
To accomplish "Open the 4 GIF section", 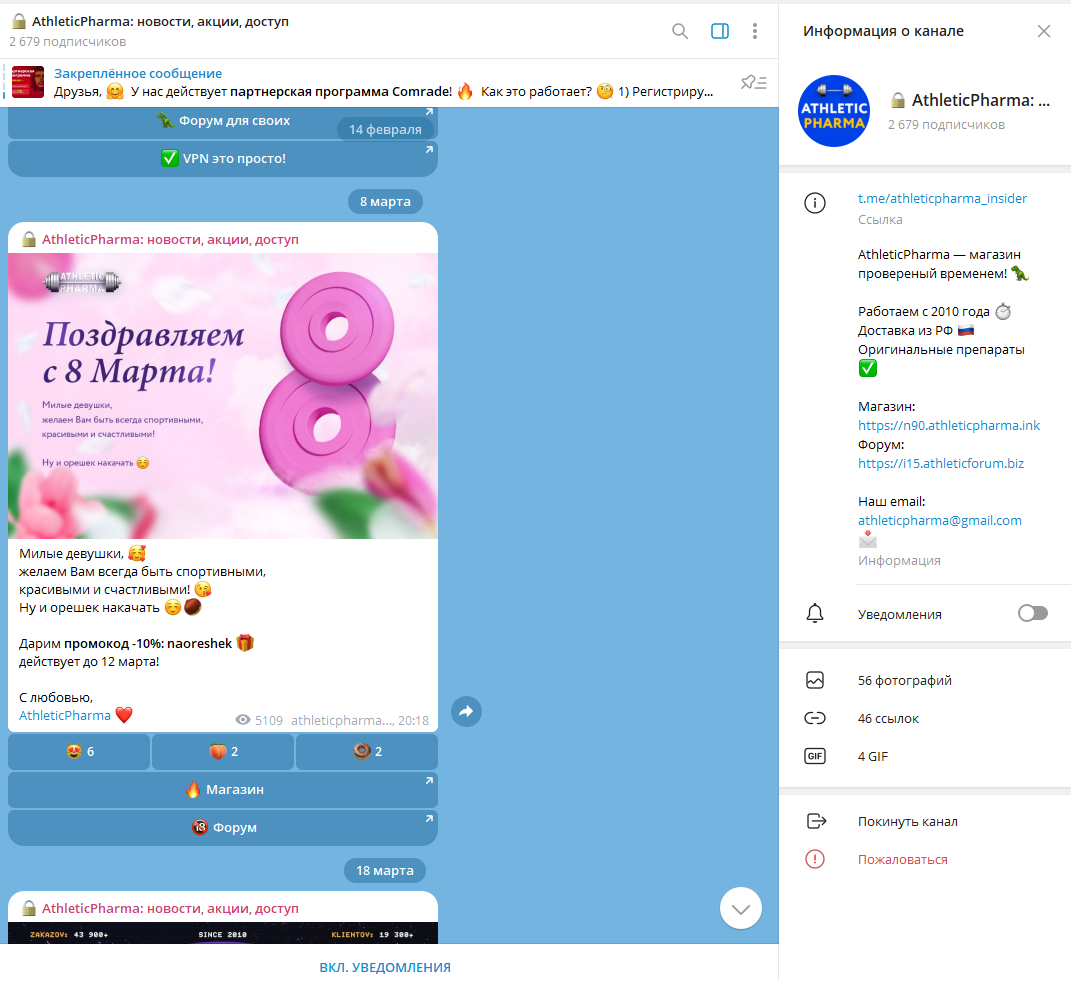I will point(872,756).
